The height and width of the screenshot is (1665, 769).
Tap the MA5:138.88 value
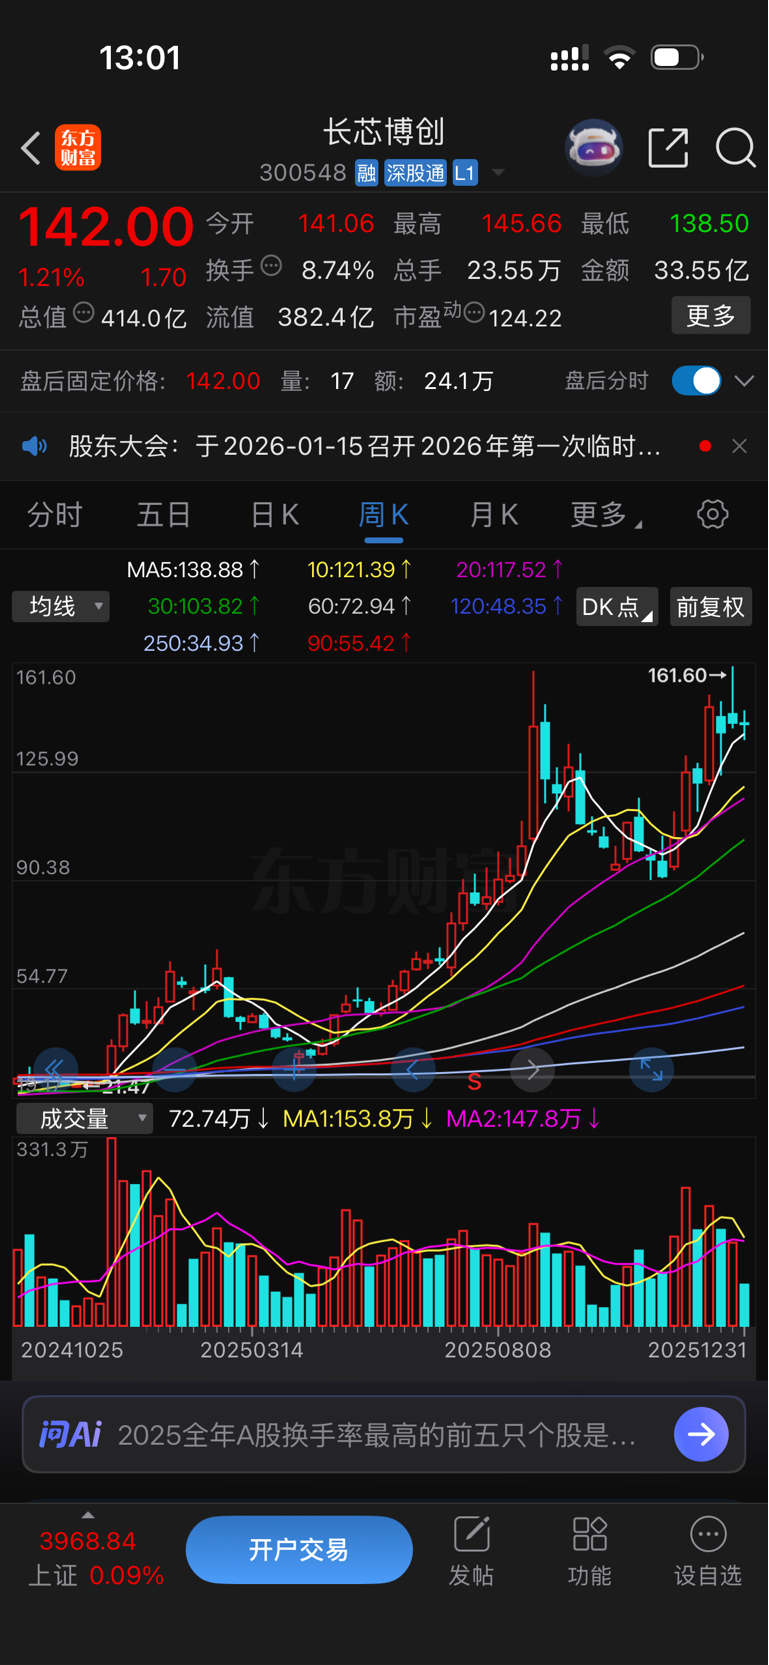click(193, 570)
